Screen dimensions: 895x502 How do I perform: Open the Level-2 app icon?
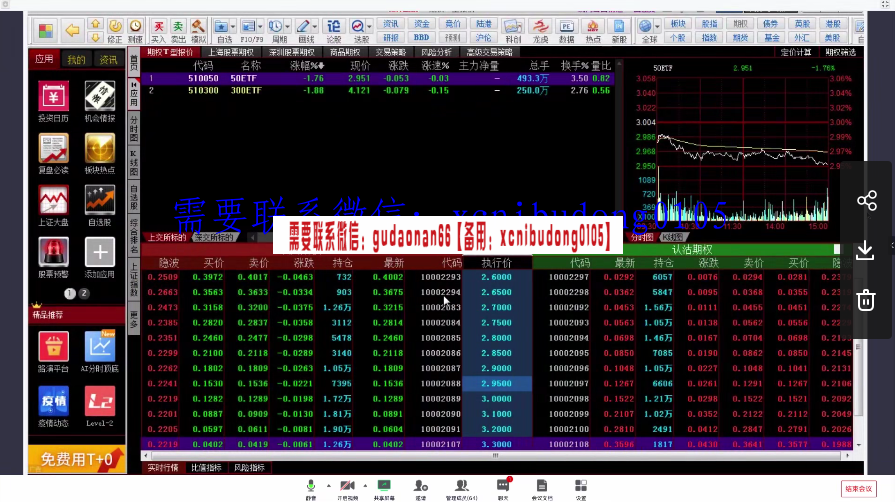pyautogui.click(x=100, y=401)
